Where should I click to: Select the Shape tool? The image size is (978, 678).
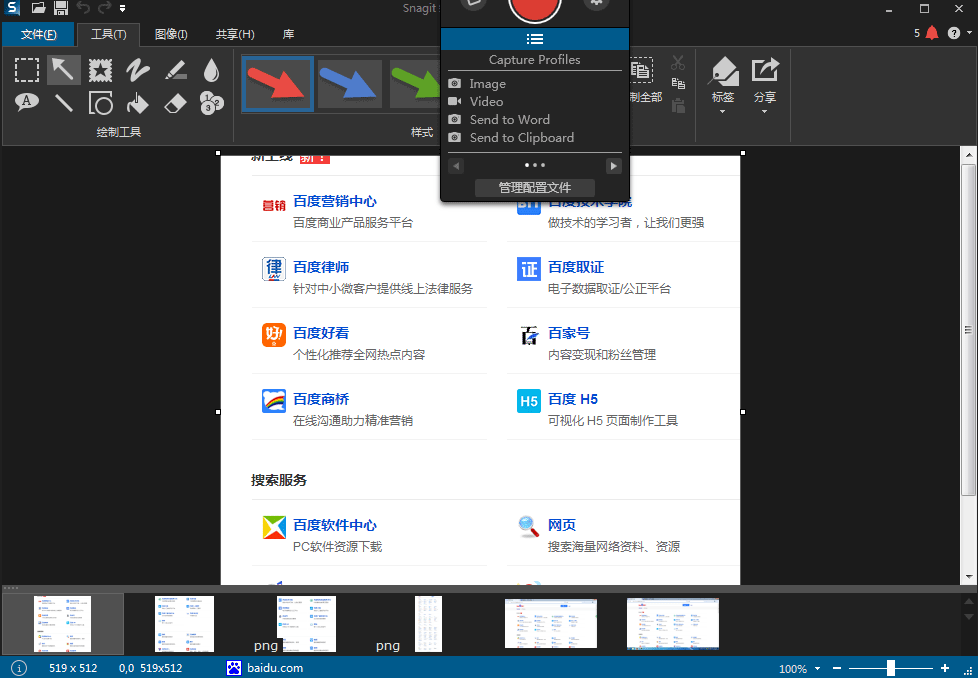coord(100,103)
